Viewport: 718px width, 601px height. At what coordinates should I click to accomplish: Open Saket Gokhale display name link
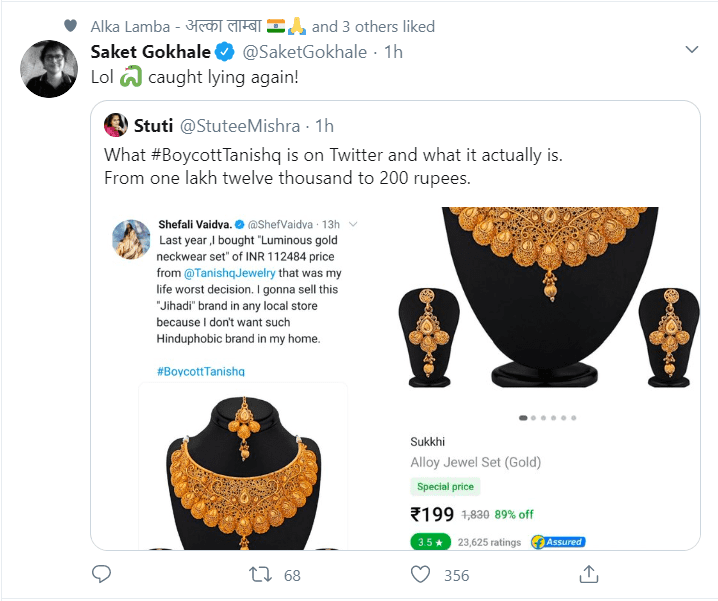pyautogui.click(x=151, y=52)
